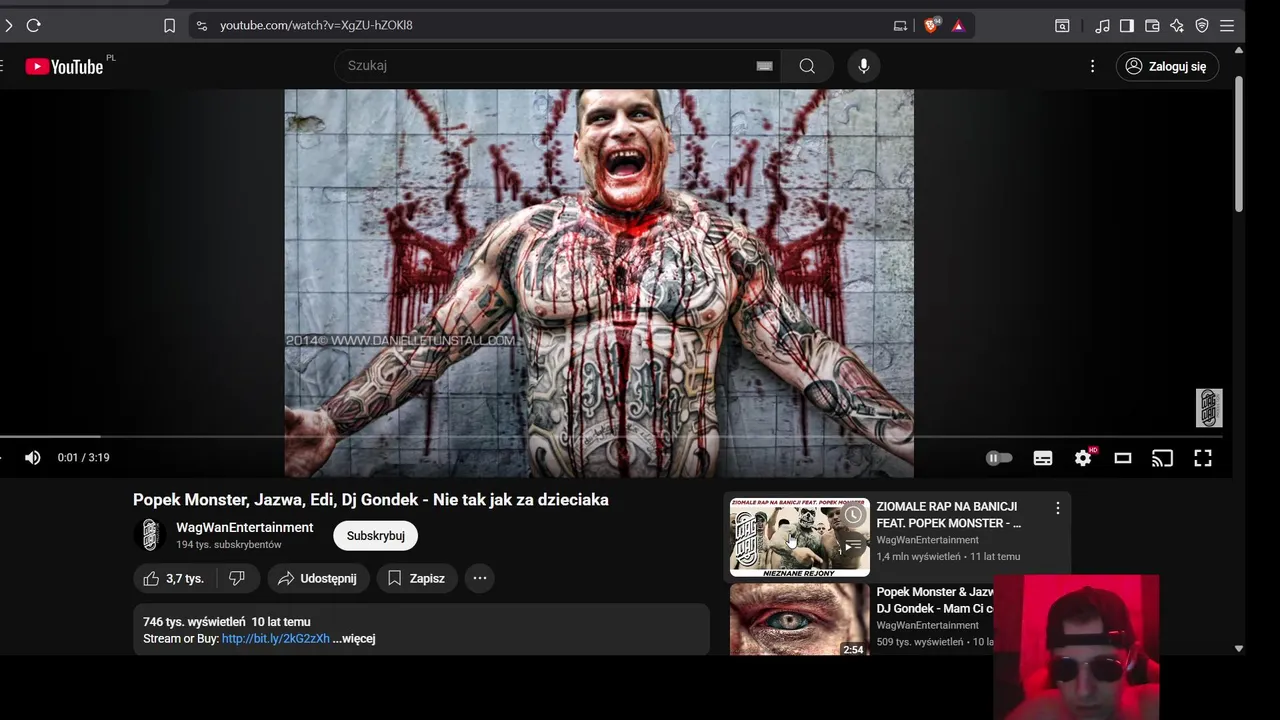1280x720 pixels.
Task: Enter full screen mode
Action: pyautogui.click(x=1203, y=458)
